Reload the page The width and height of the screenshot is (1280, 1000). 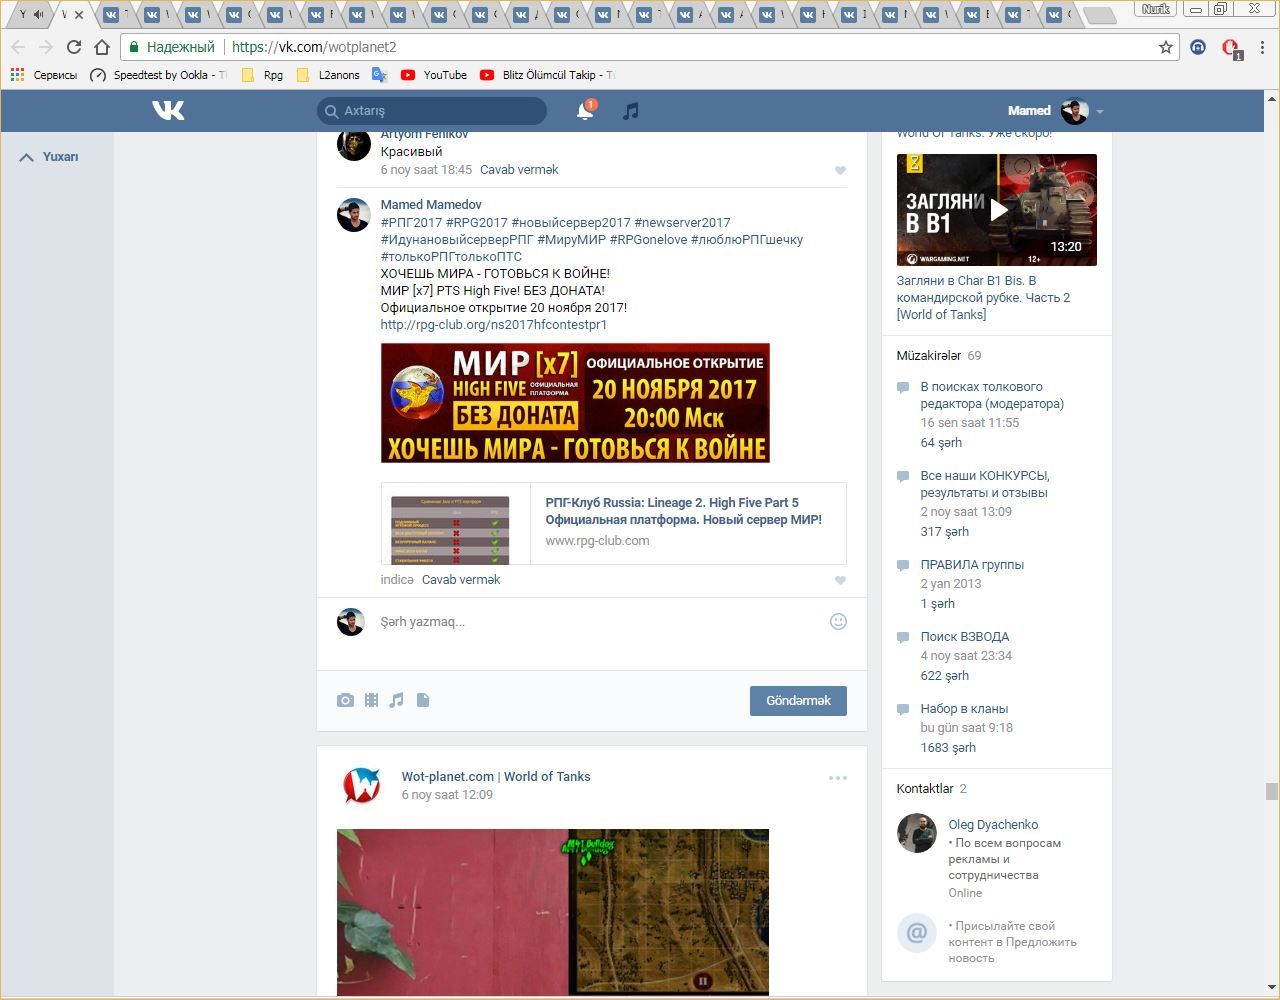click(x=73, y=47)
